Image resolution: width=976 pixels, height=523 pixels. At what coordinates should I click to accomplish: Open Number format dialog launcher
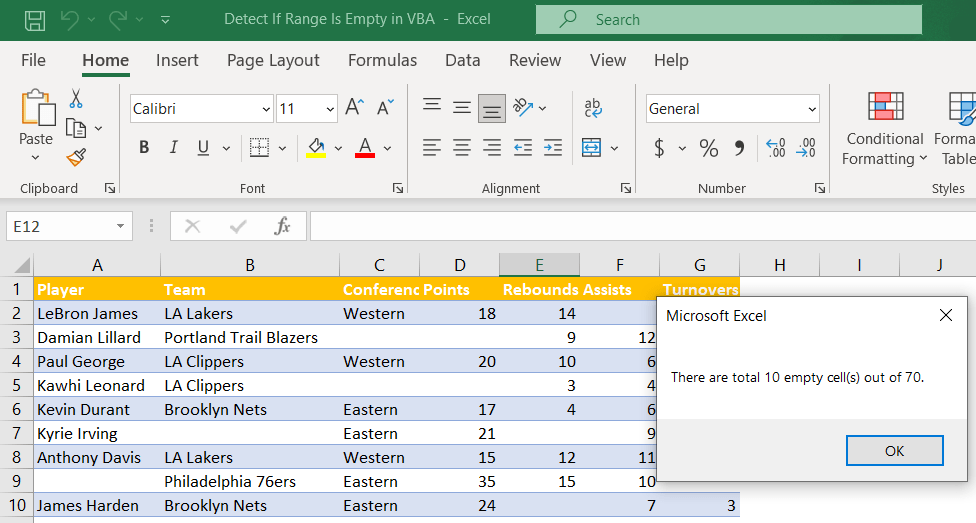(x=820, y=188)
